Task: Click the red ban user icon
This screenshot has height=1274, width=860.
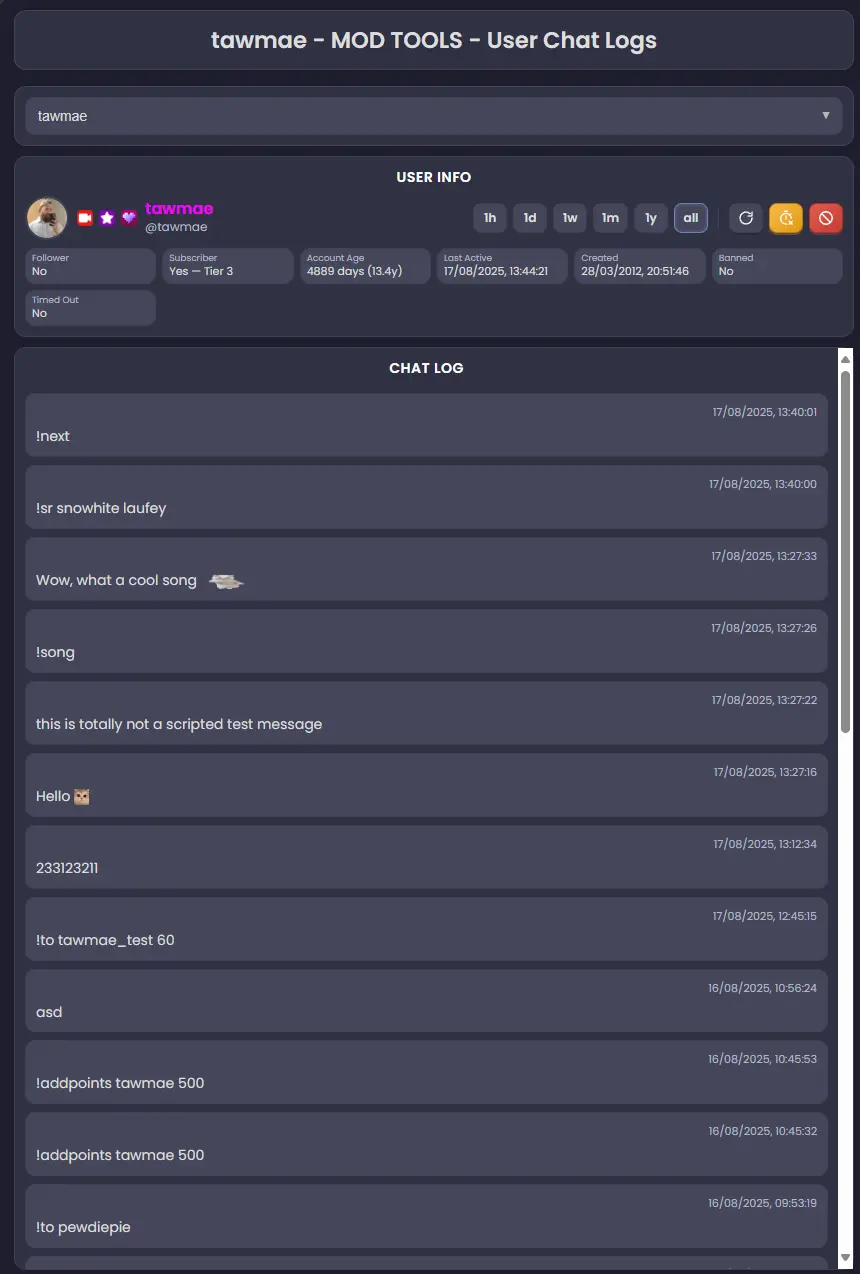Action: (x=826, y=218)
